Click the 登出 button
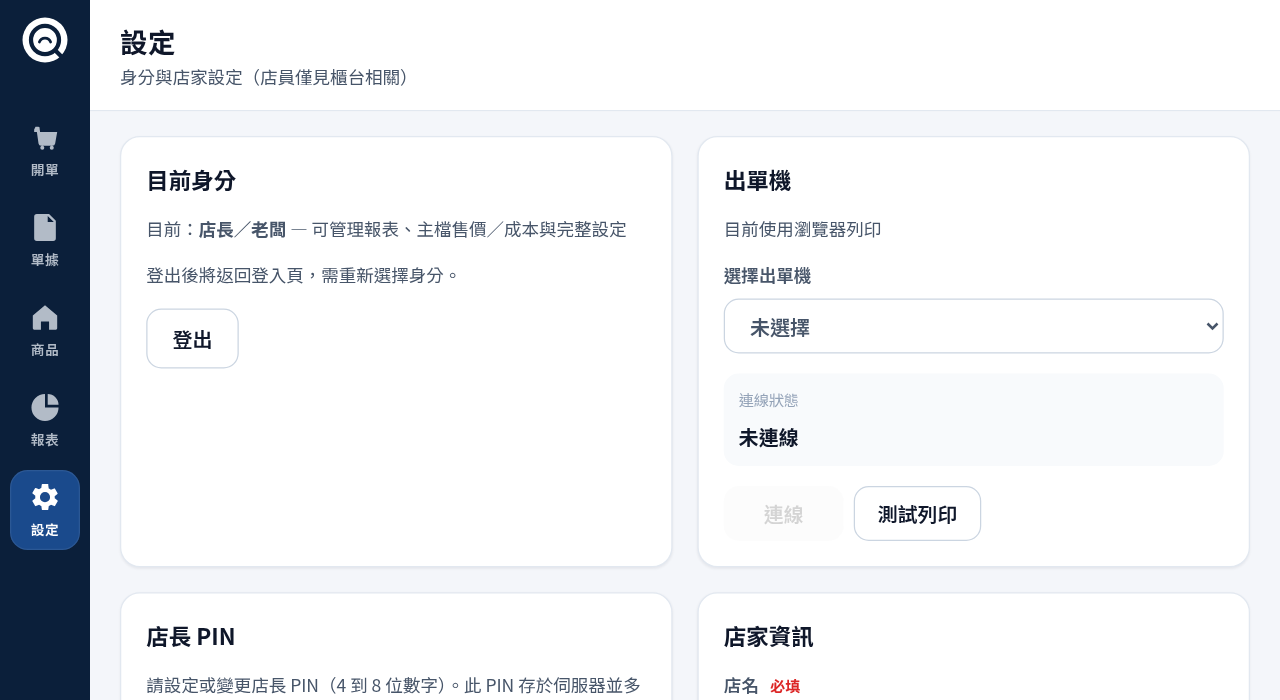This screenshot has height=700, width=1280. (192, 339)
